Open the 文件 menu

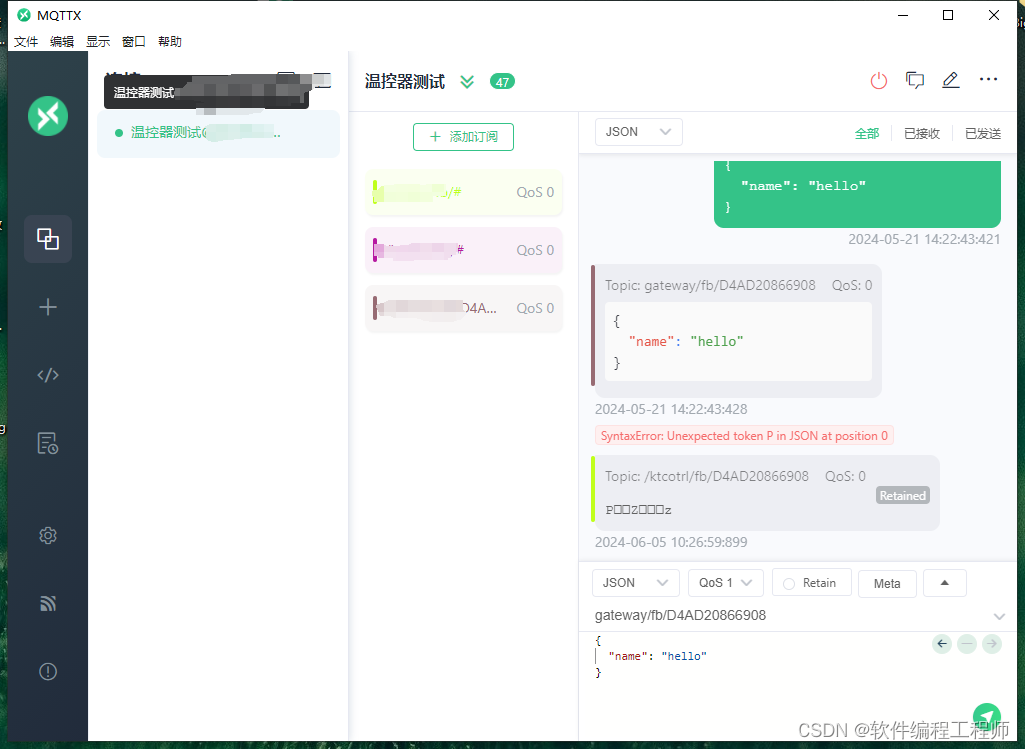26,42
